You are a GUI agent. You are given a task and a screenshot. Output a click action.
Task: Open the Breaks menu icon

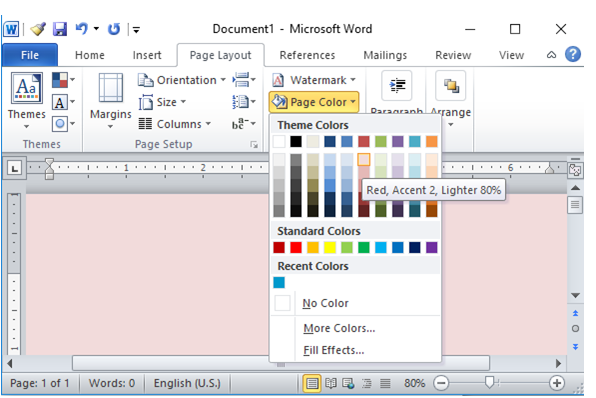pyautogui.click(x=244, y=80)
